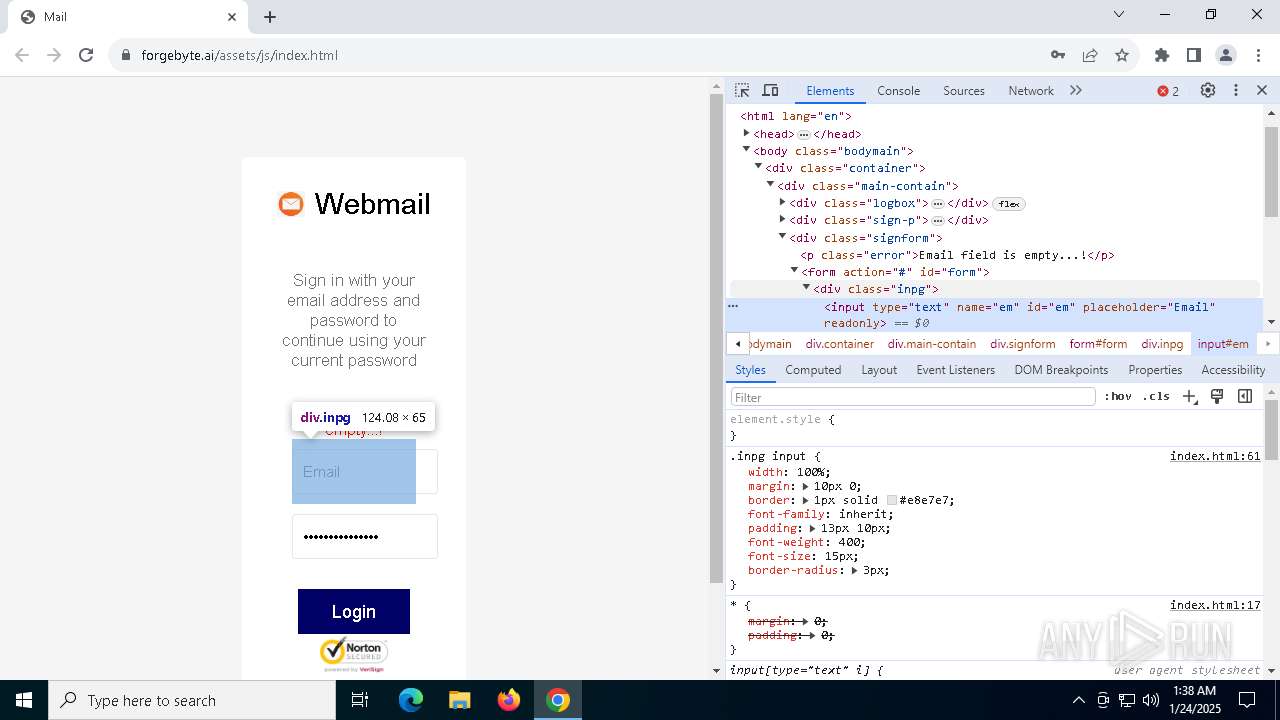Expand the border-radius shorthand triangle

coord(855,570)
